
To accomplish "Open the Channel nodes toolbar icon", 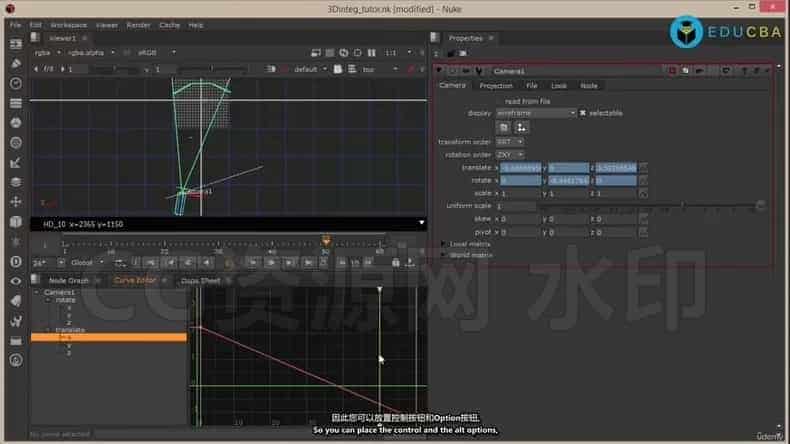I will 16,103.
